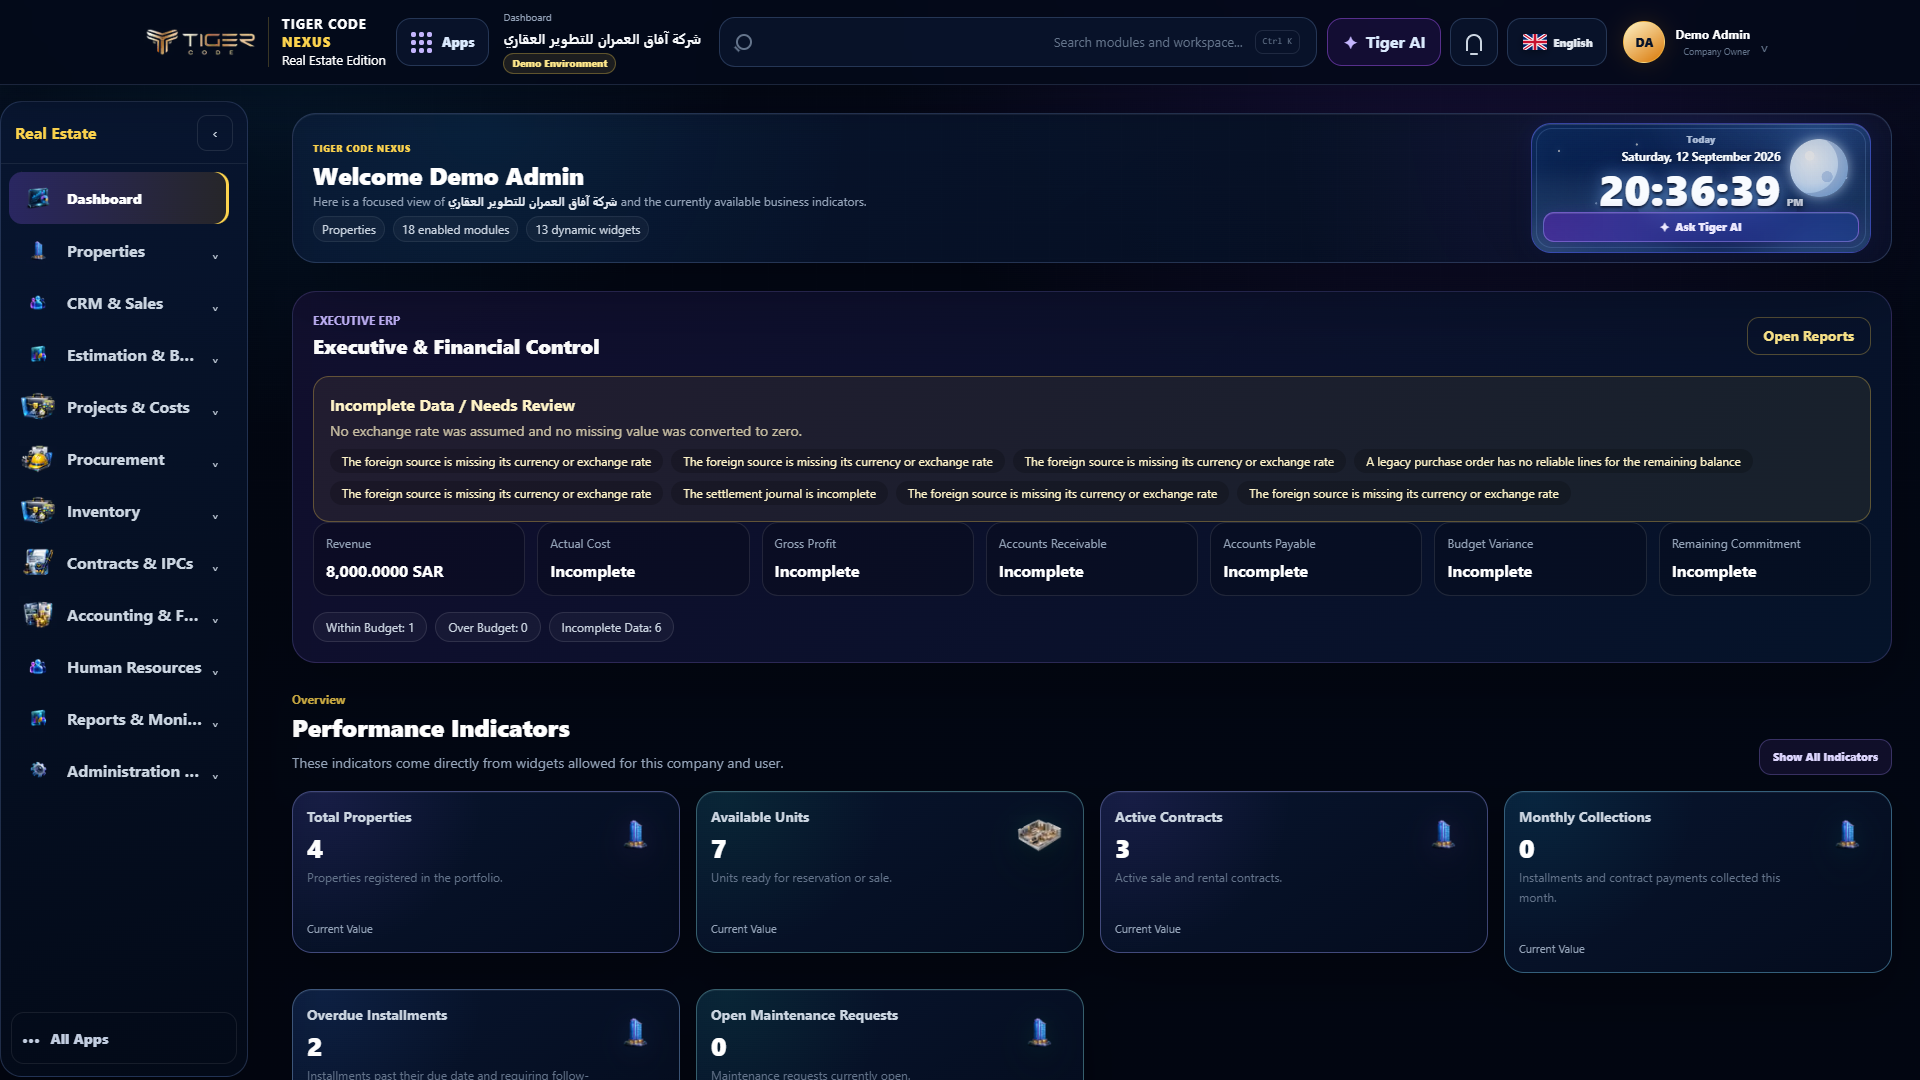Click Show All Indicators
Image resolution: width=1920 pixels, height=1080 pixels.
tap(1825, 757)
